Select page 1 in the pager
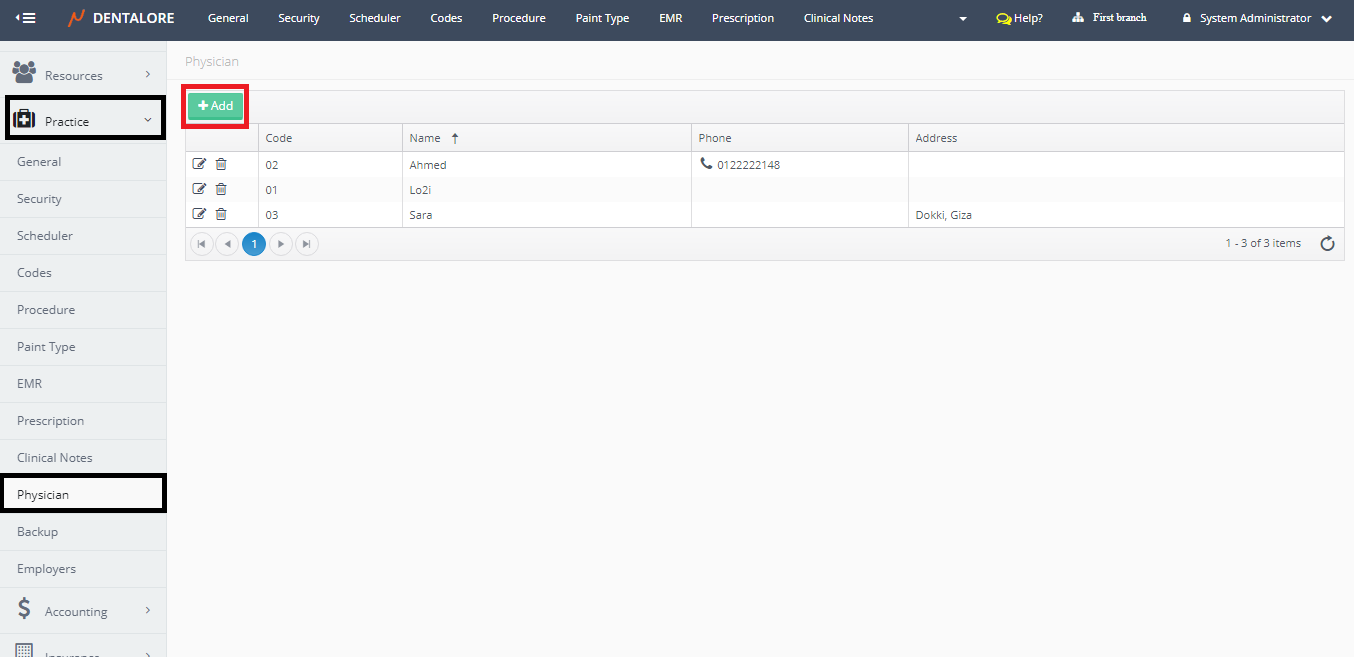Screen dimensions: 1354x657 click(254, 244)
